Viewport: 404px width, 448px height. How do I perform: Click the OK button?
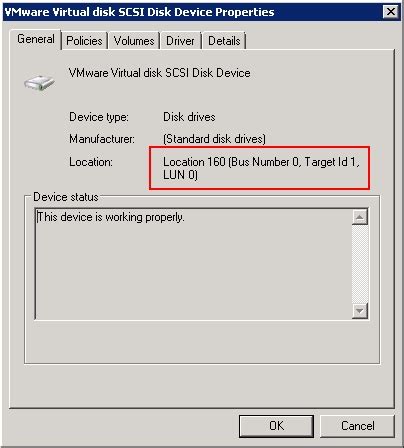click(276, 426)
